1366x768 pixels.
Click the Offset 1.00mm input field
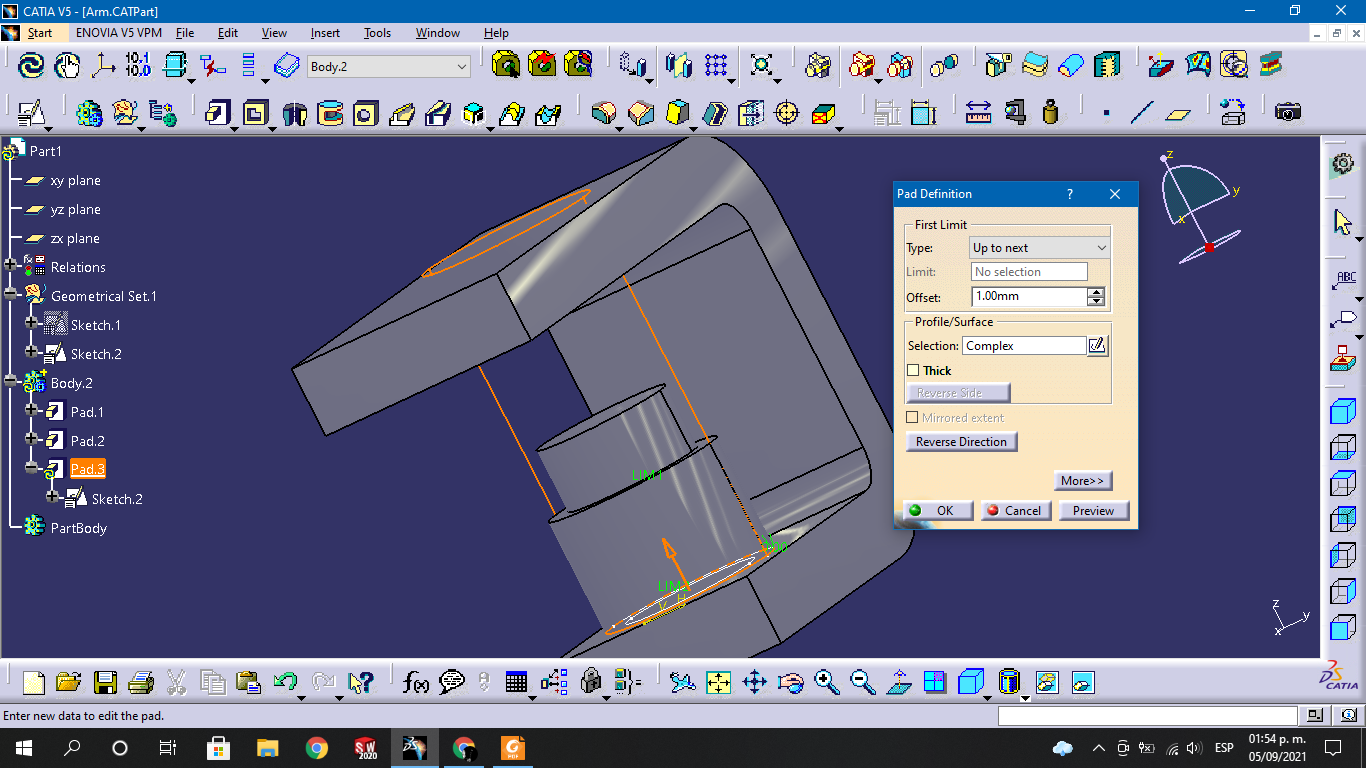click(x=1028, y=297)
